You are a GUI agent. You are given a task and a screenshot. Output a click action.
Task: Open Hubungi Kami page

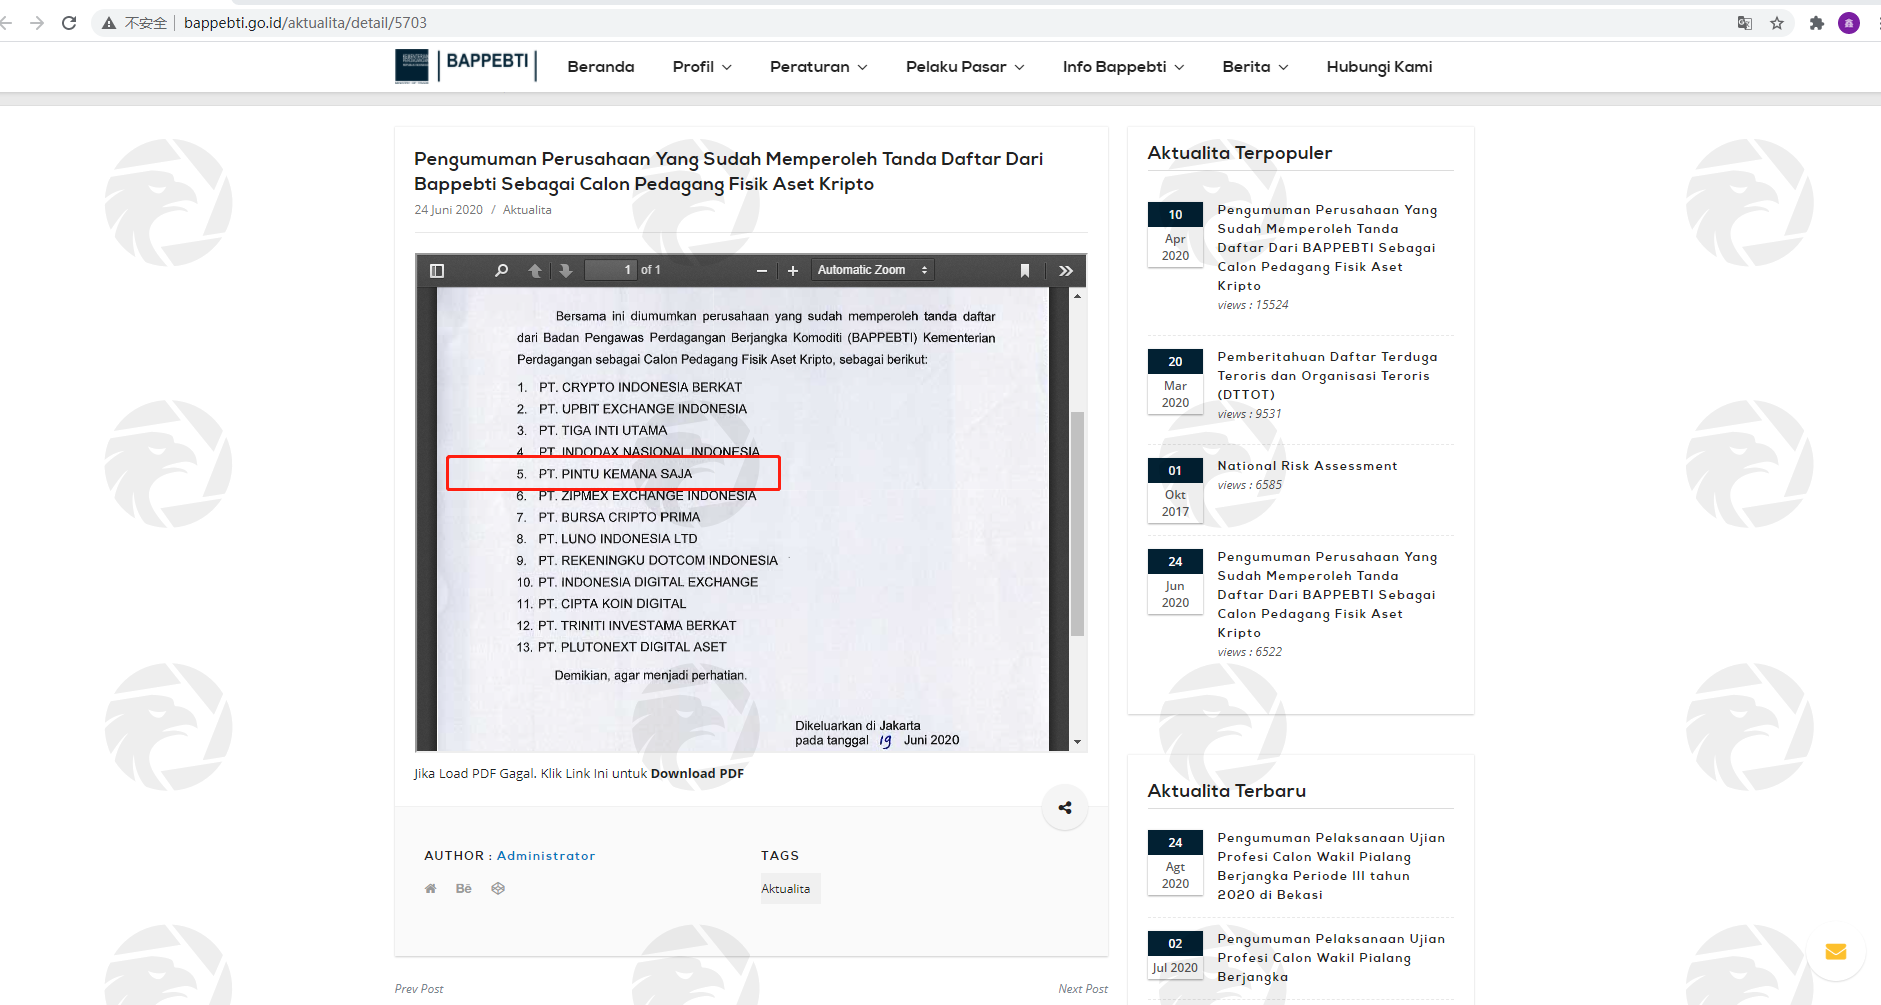[1379, 67]
